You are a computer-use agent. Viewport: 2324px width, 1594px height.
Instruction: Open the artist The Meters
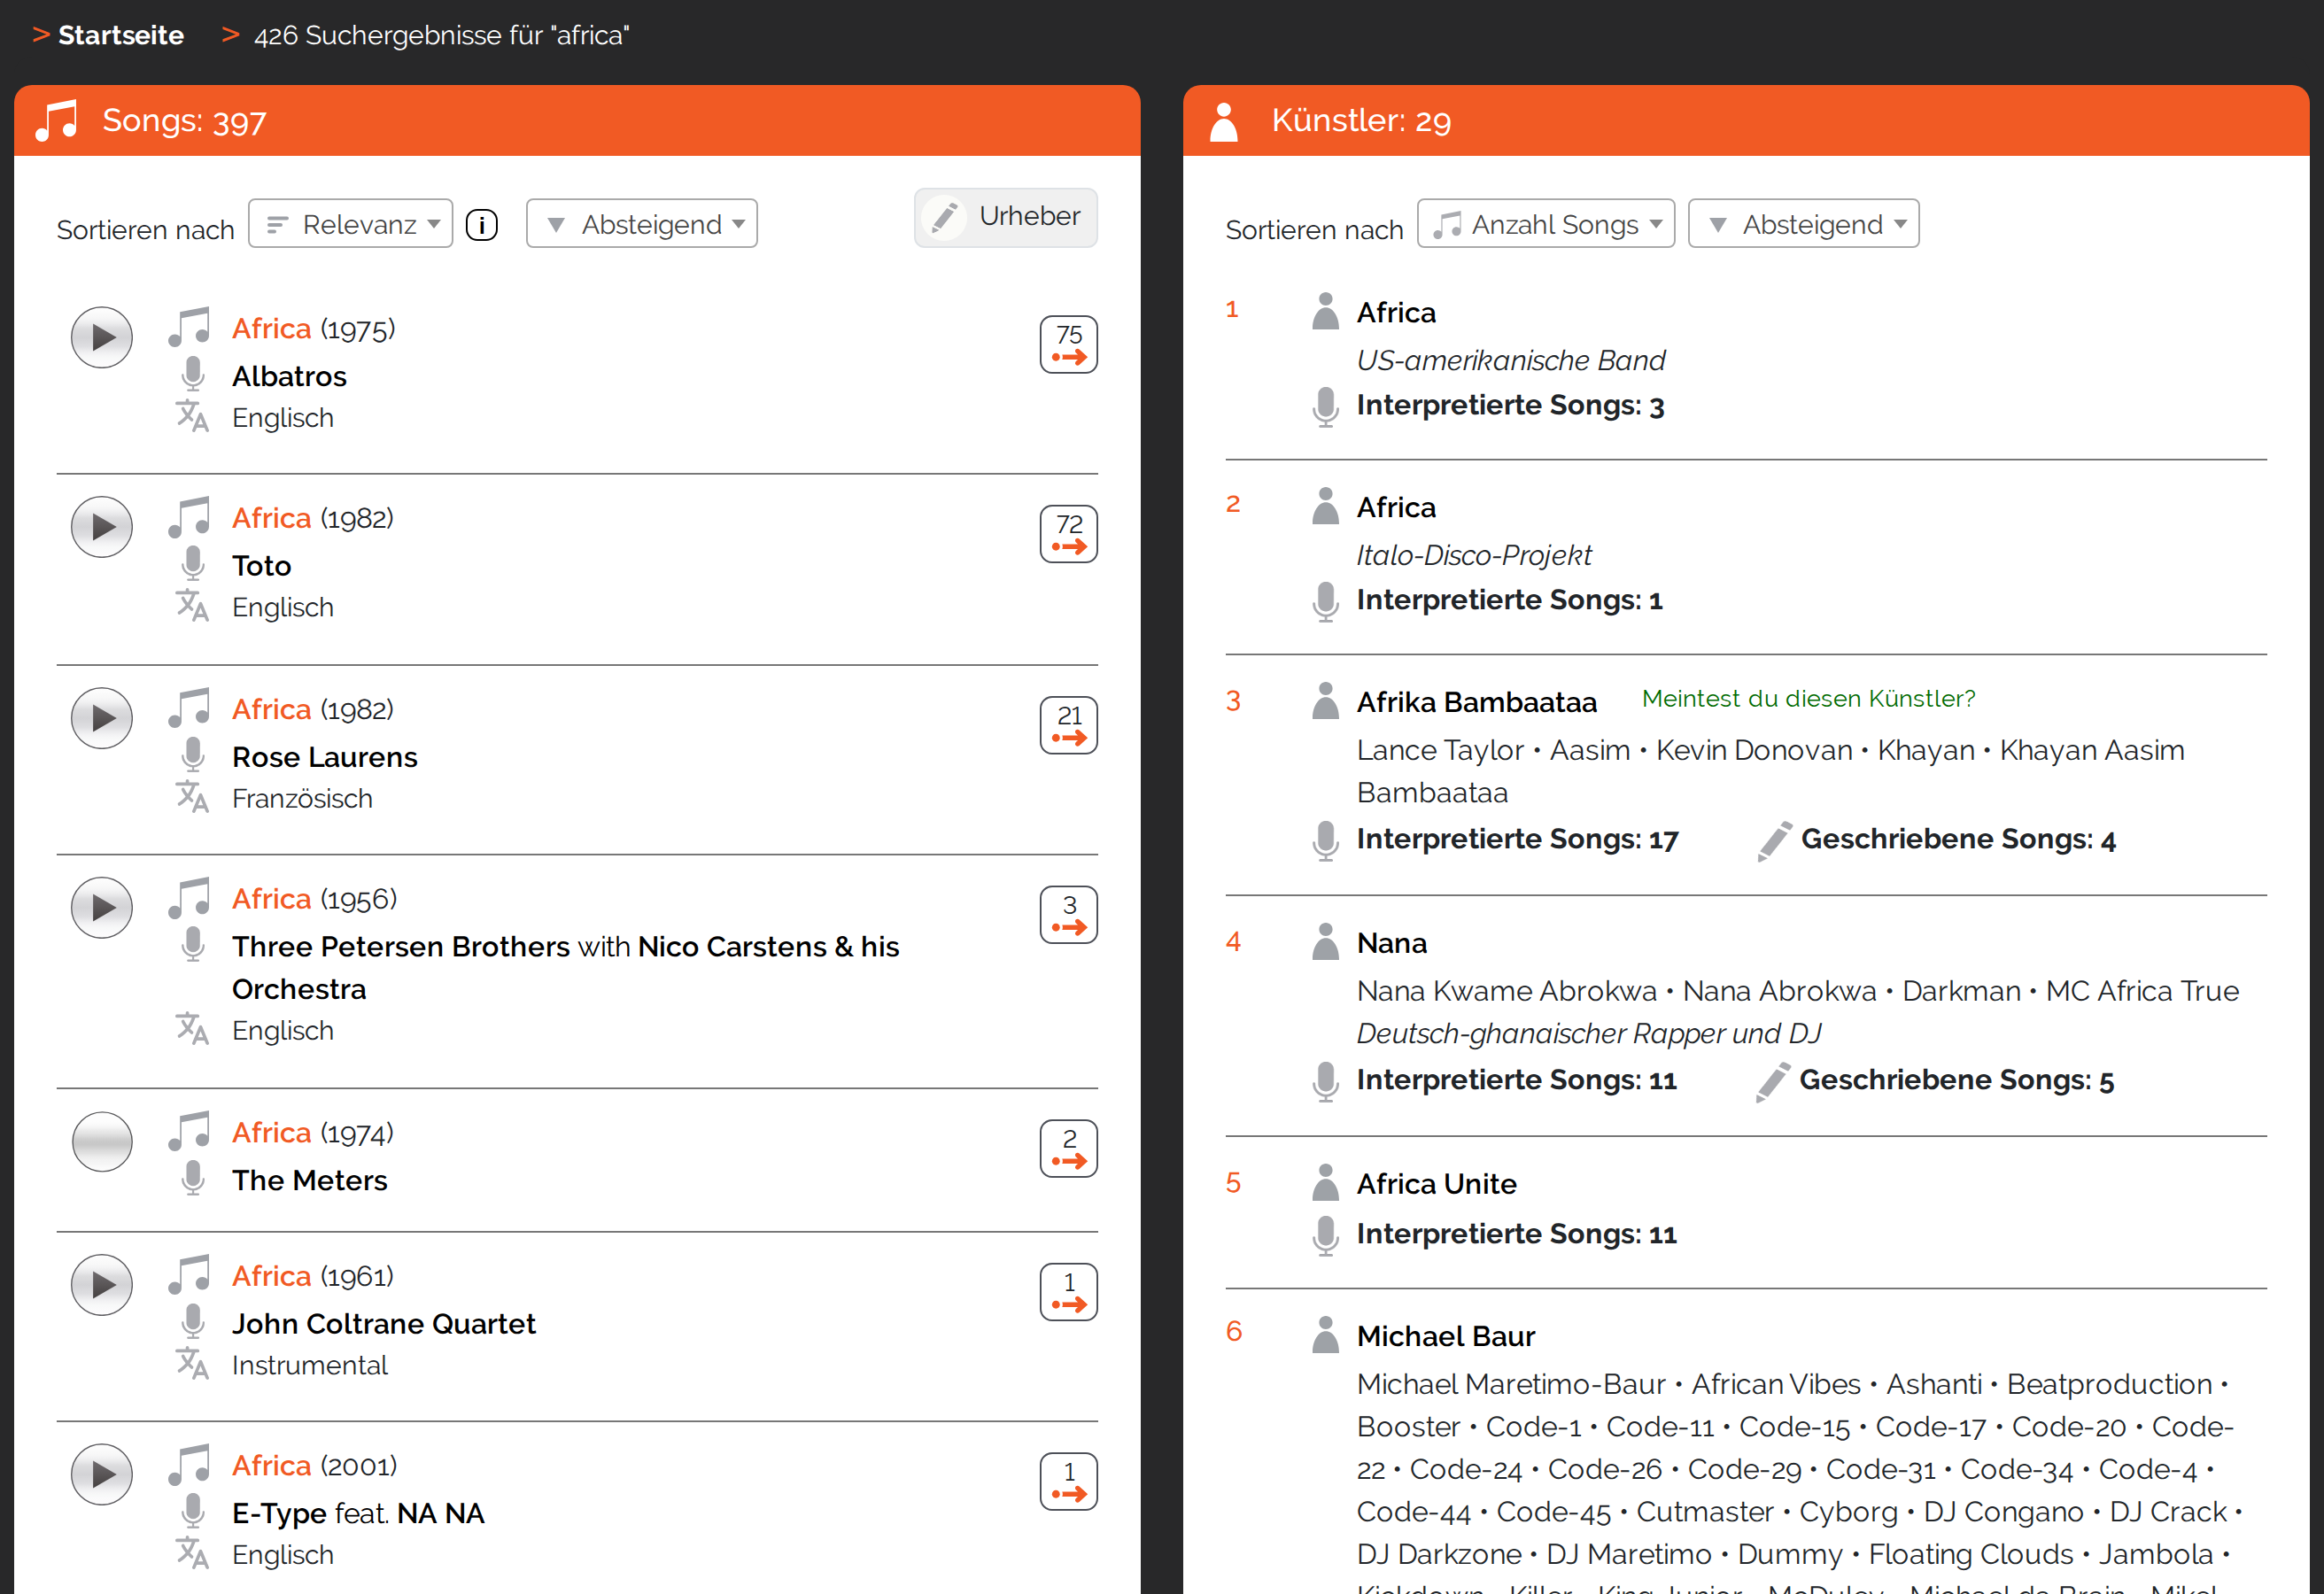pos(310,1180)
